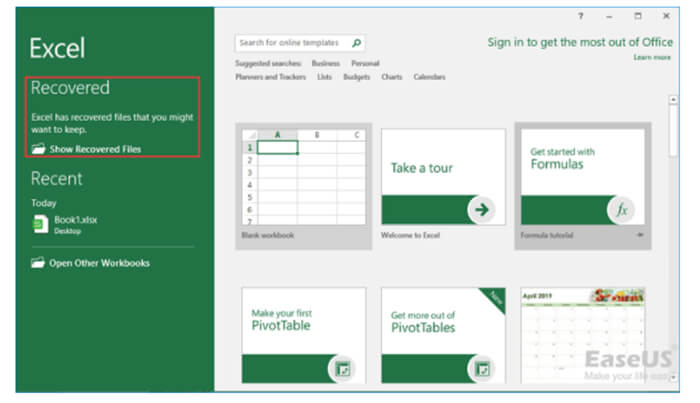Screen dimensions: 700x403
Task: Close the Excel window
Action: (666, 16)
